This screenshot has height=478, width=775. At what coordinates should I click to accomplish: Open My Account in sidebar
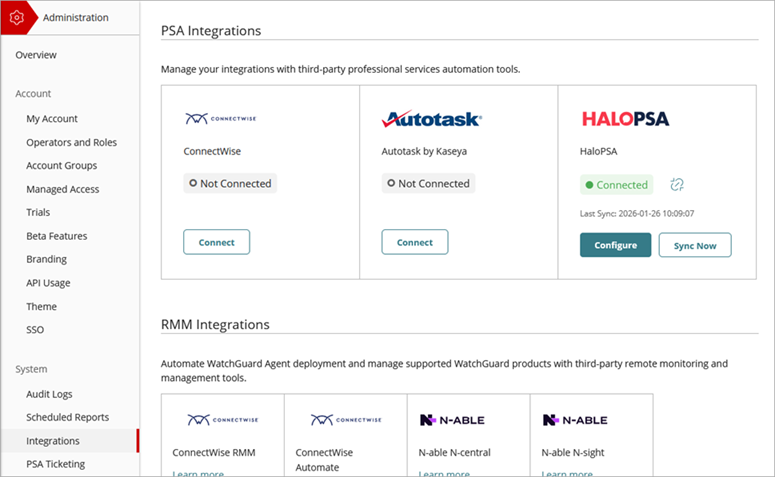52,119
